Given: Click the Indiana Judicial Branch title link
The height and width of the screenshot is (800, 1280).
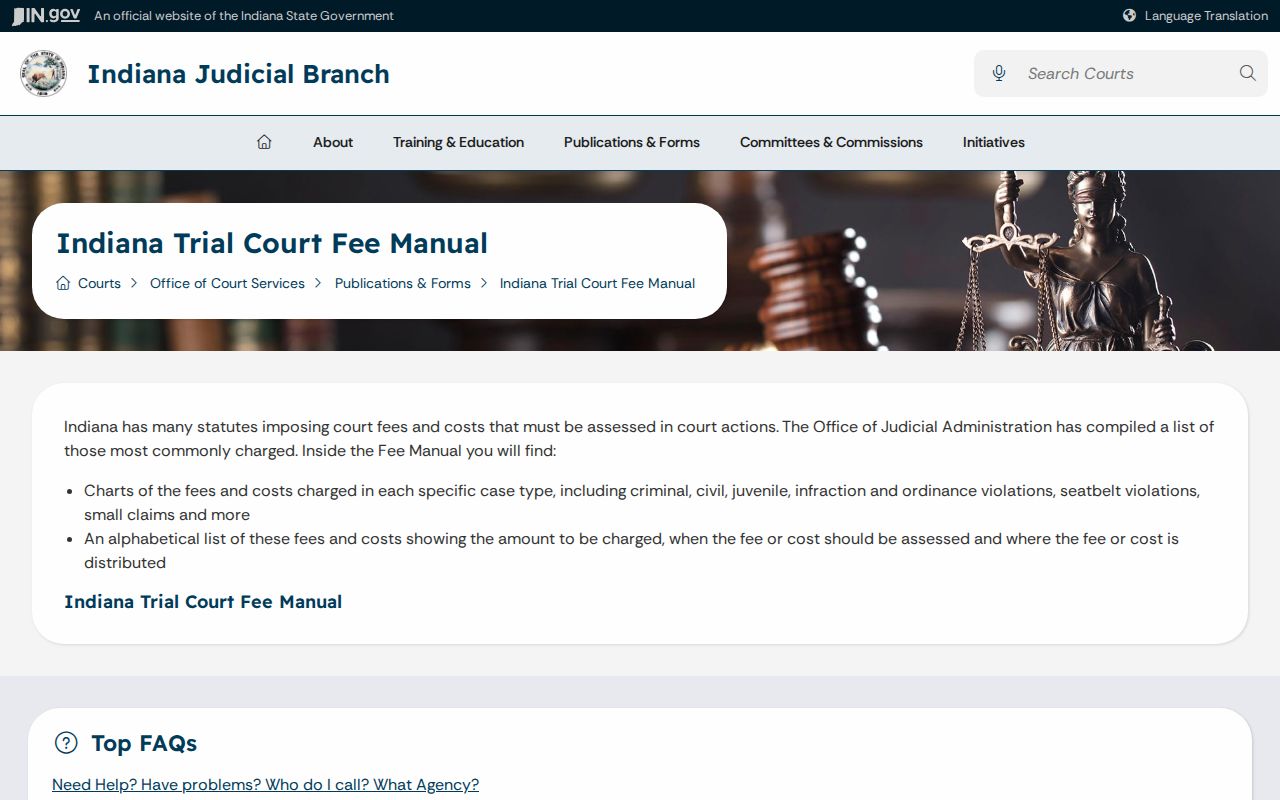Looking at the screenshot, I should click(x=238, y=74).
